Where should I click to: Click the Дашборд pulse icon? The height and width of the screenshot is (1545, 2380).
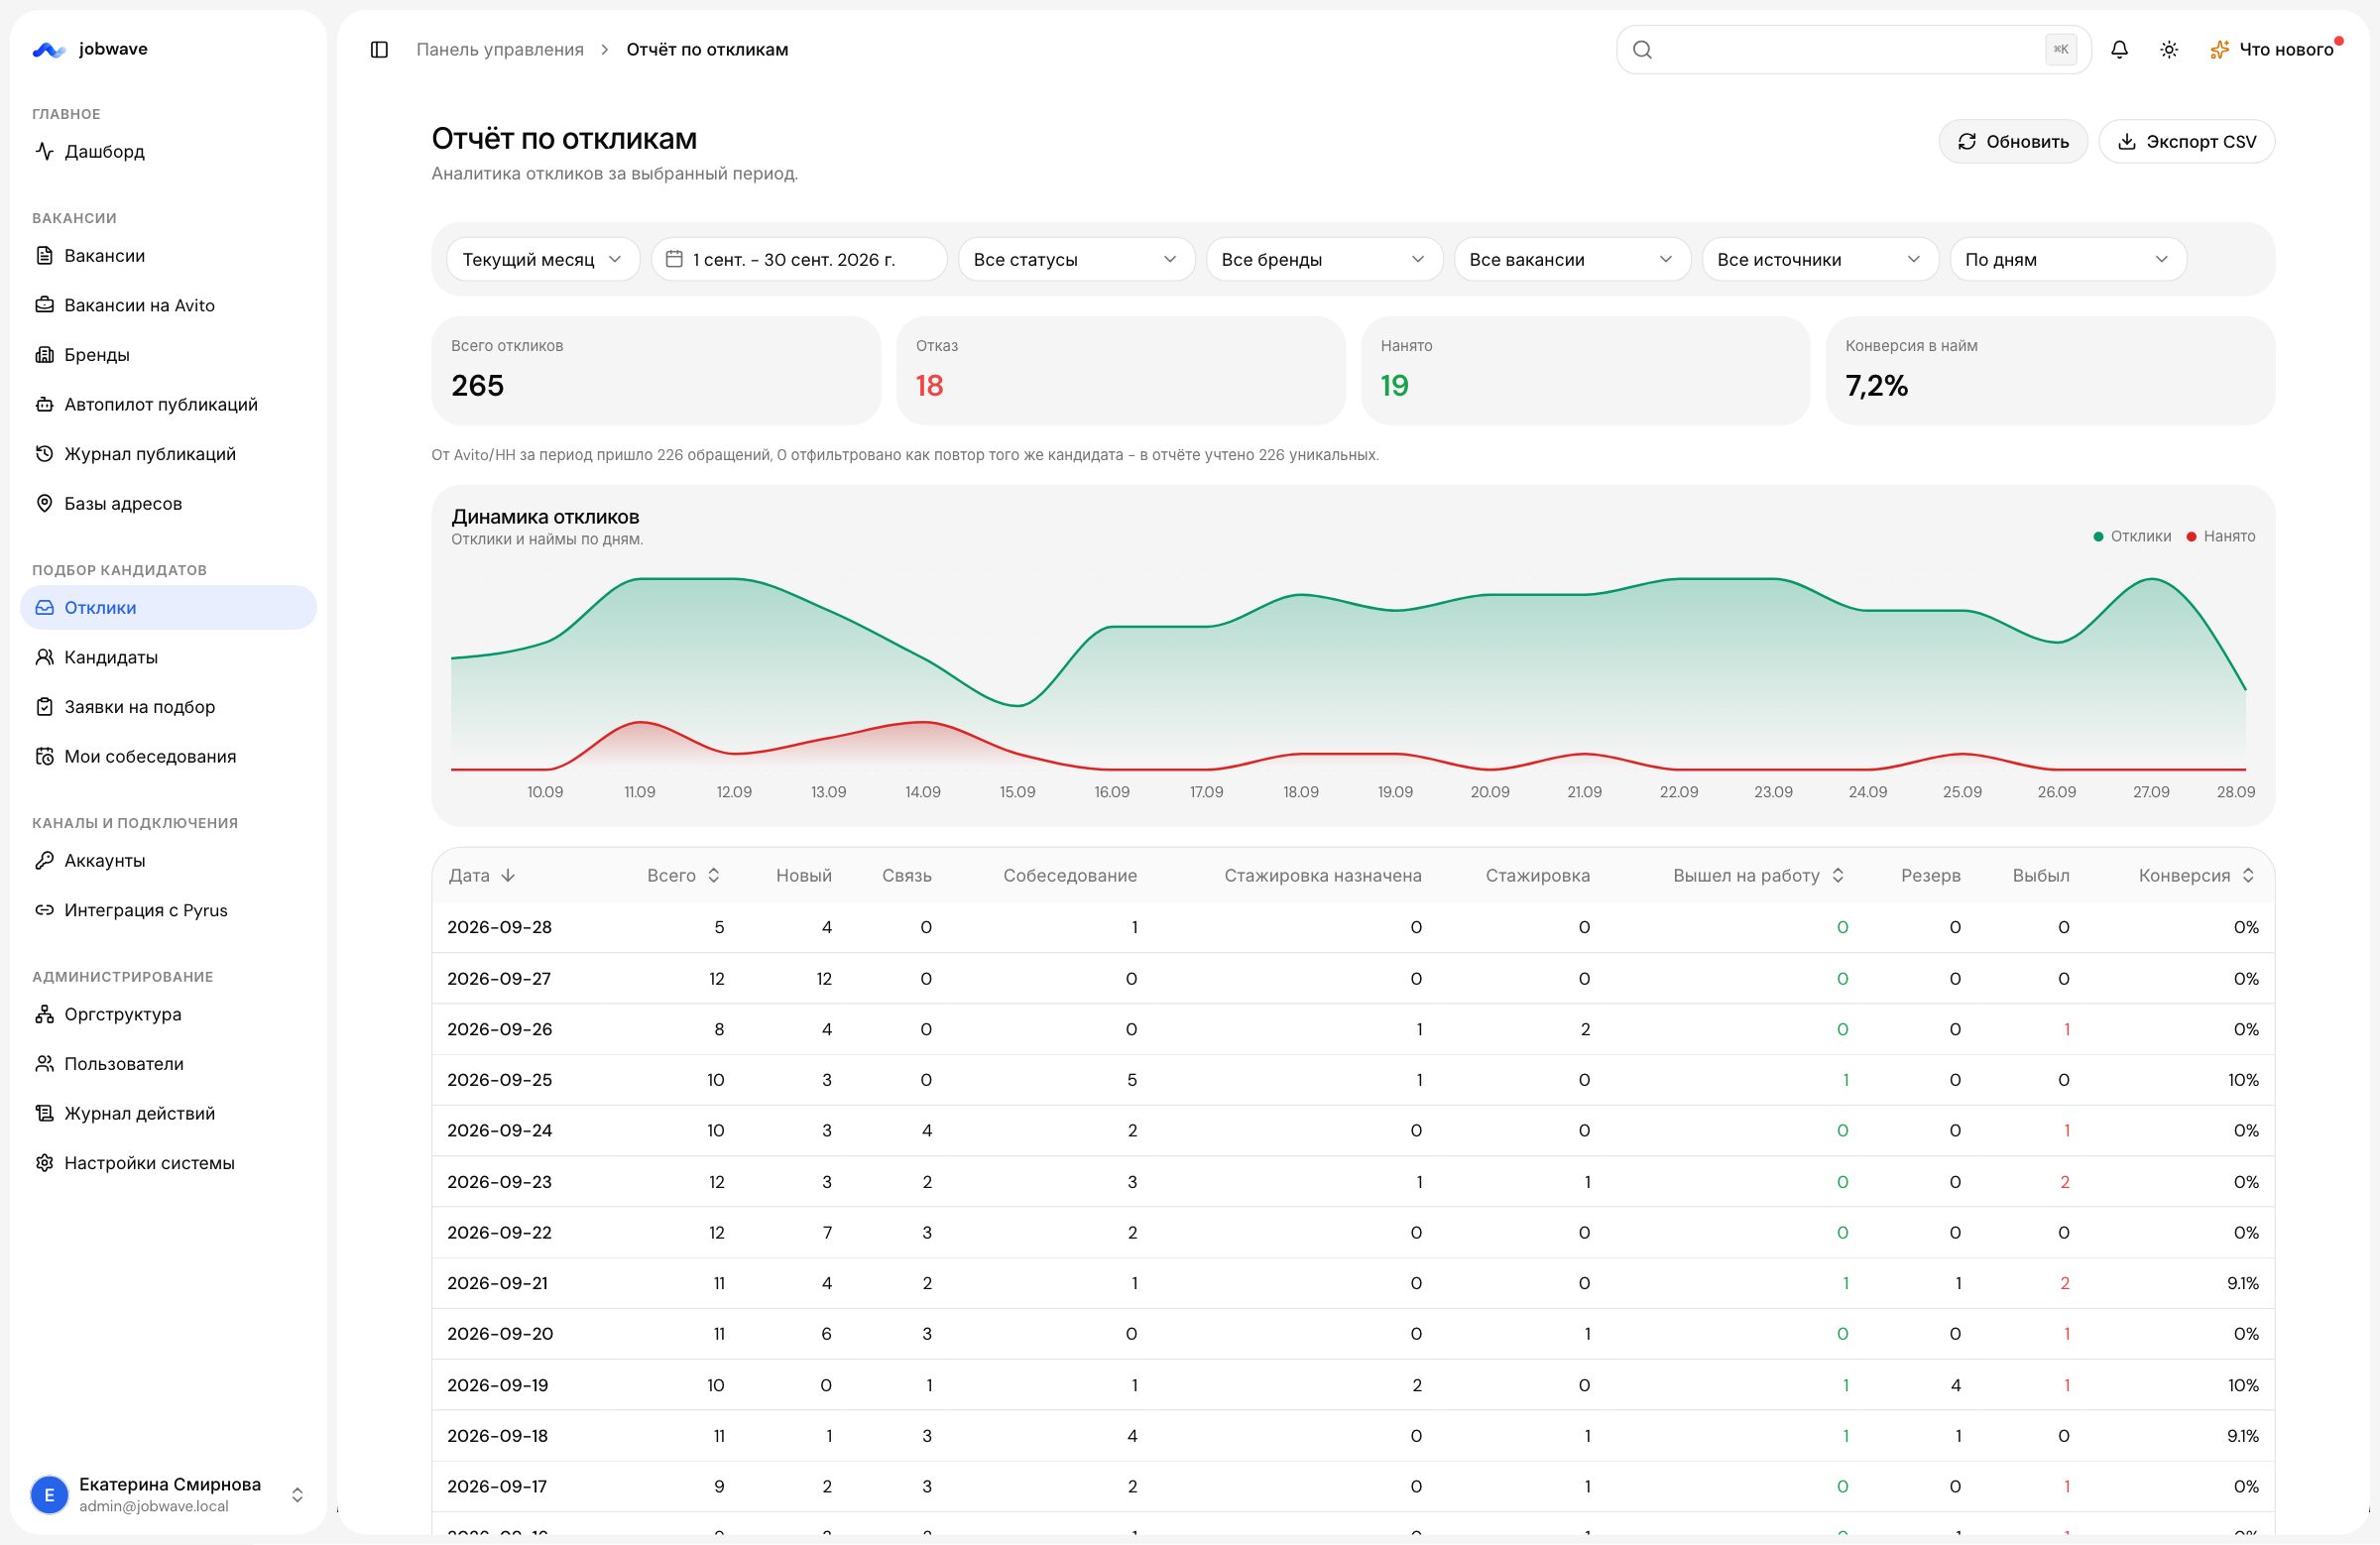click(44, 151)
